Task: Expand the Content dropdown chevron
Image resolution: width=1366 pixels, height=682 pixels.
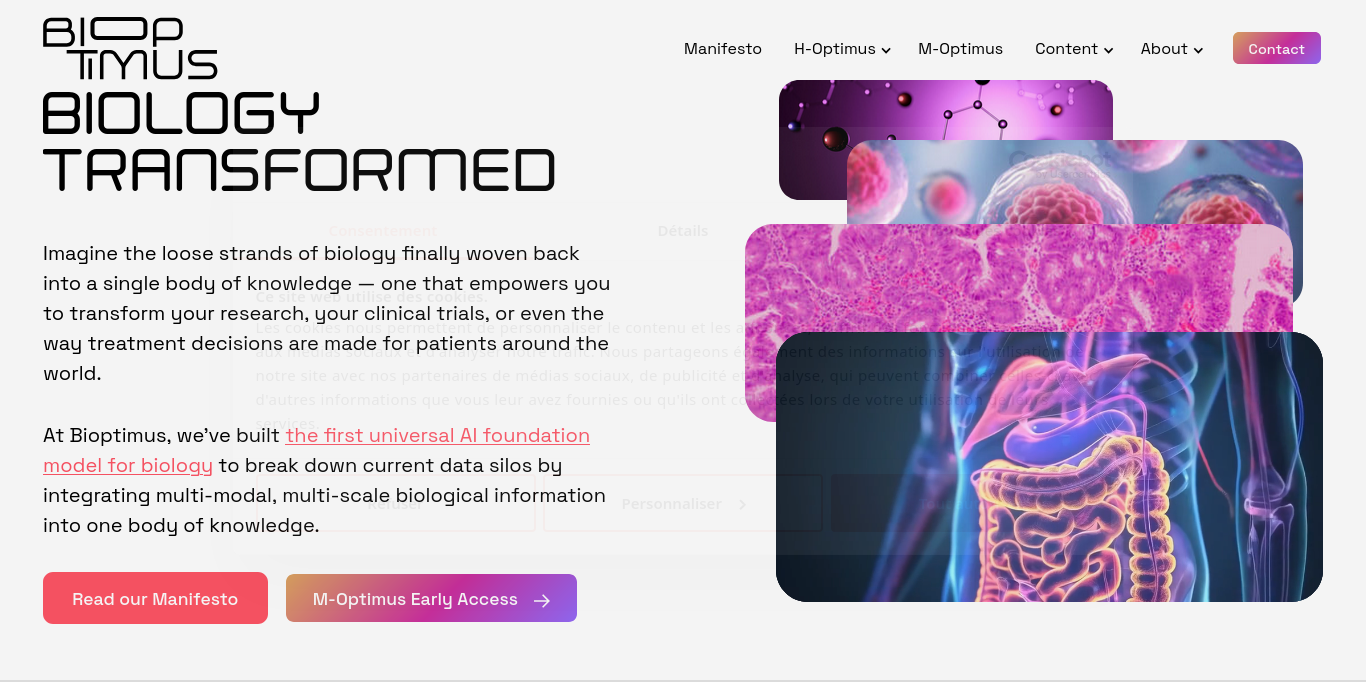Action: point(1108,50)
